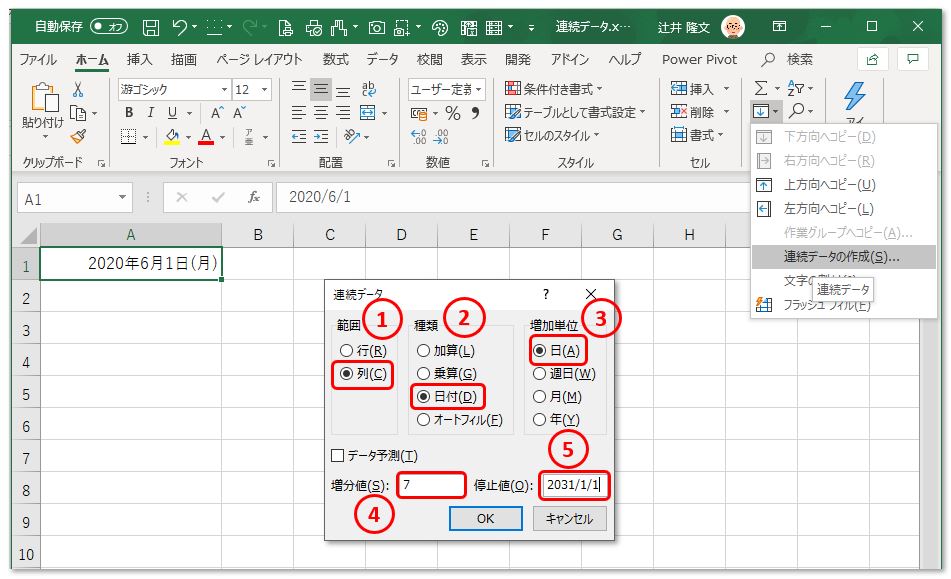This screenshot has width=951, height=579.
Task: Increase decimal places
Action: [x=418, y=137]
